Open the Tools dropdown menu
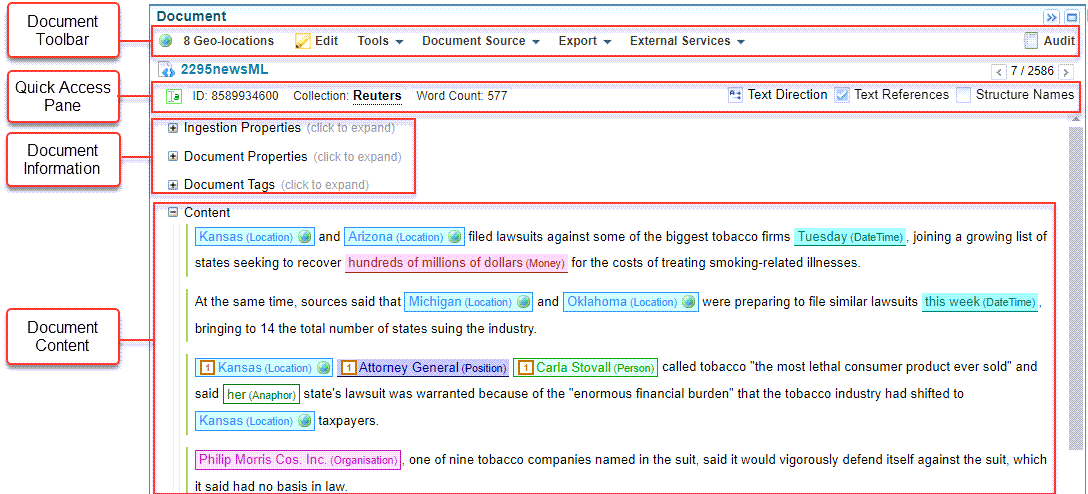Image resolution: width=1088 pixels, height=494 pixels. pyautogui.click(x=380, y=42)
